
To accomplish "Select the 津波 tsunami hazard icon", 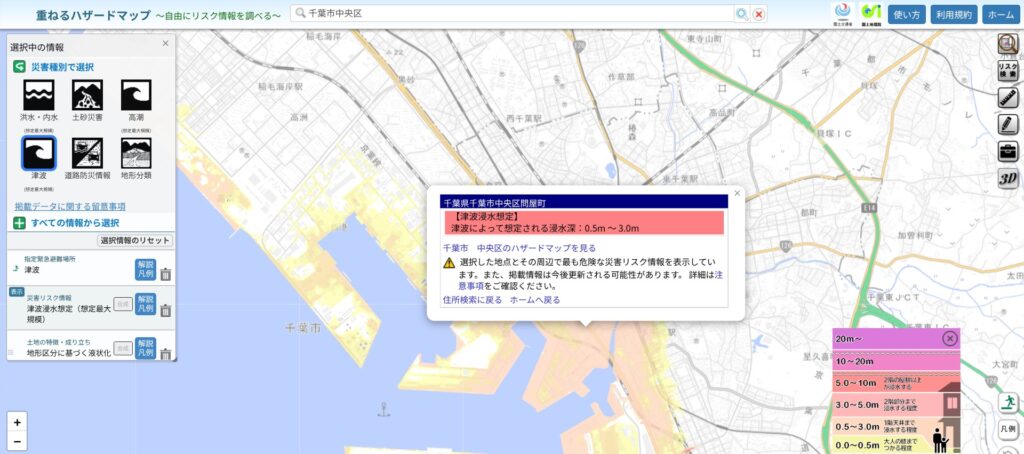I will click(x=39, y=153).
